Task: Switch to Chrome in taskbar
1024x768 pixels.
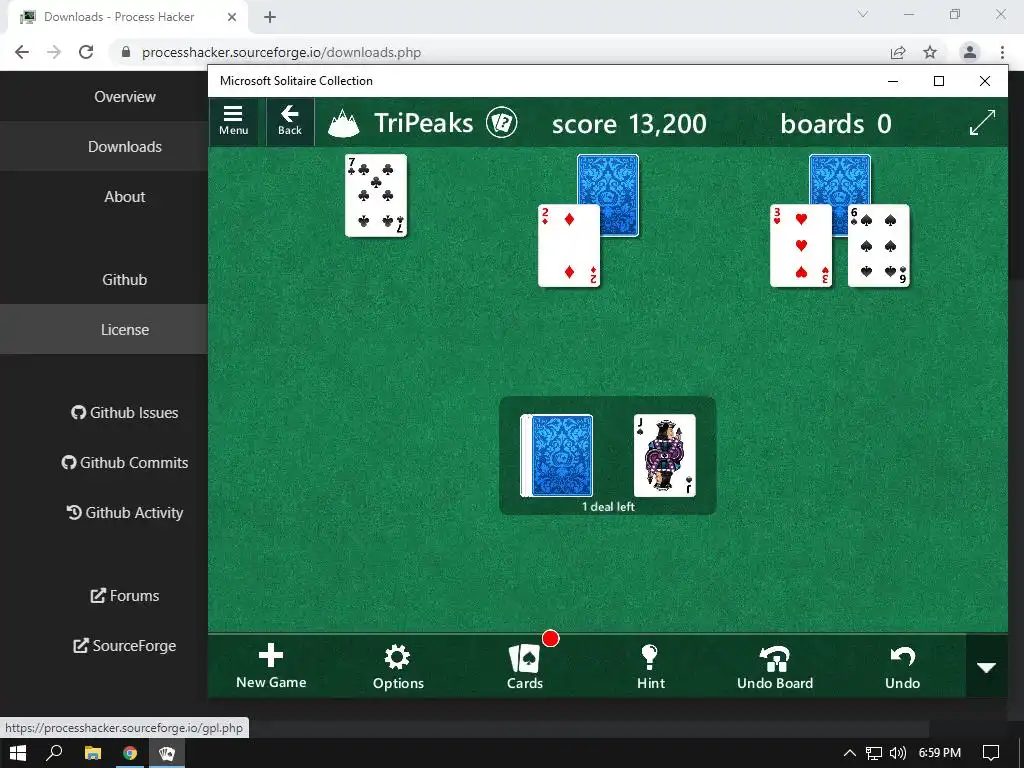Action: tap(130, 753)
